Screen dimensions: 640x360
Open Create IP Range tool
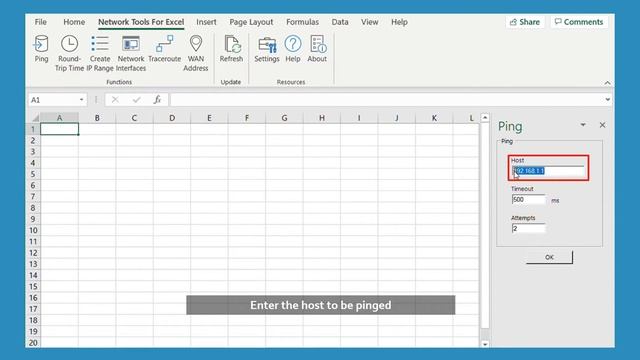[x=100, y=53]
